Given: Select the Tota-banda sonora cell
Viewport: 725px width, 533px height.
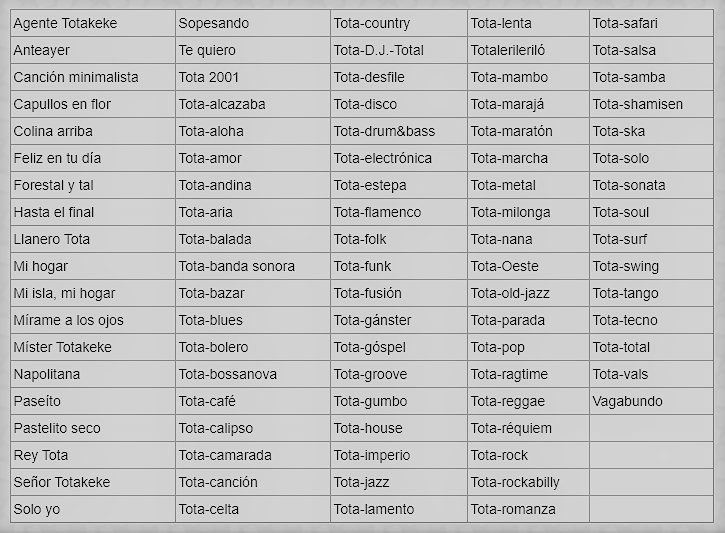Looking at the screenshot, I should tap(236, 266).
